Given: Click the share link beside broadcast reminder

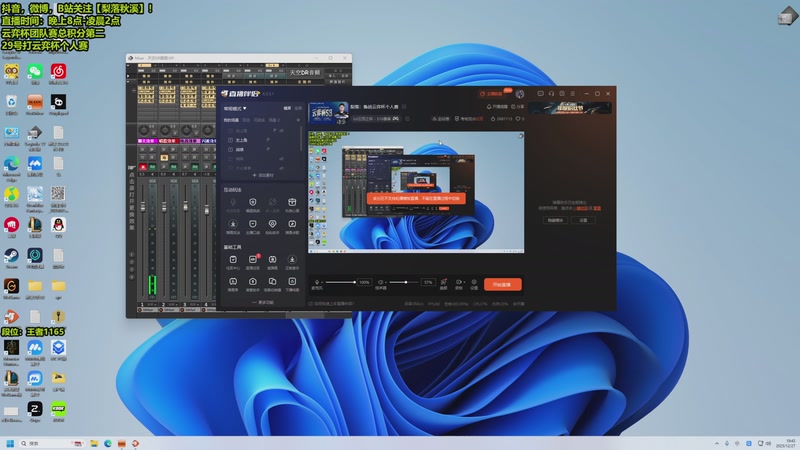Looking at the screenshot, I should [x=517, y=107].
